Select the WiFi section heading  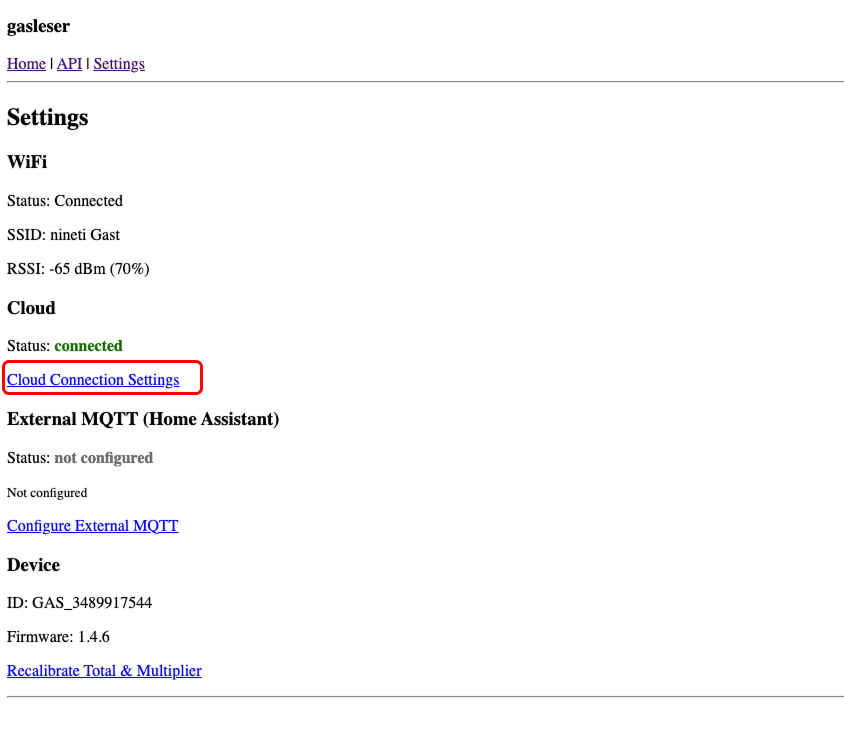26,162
